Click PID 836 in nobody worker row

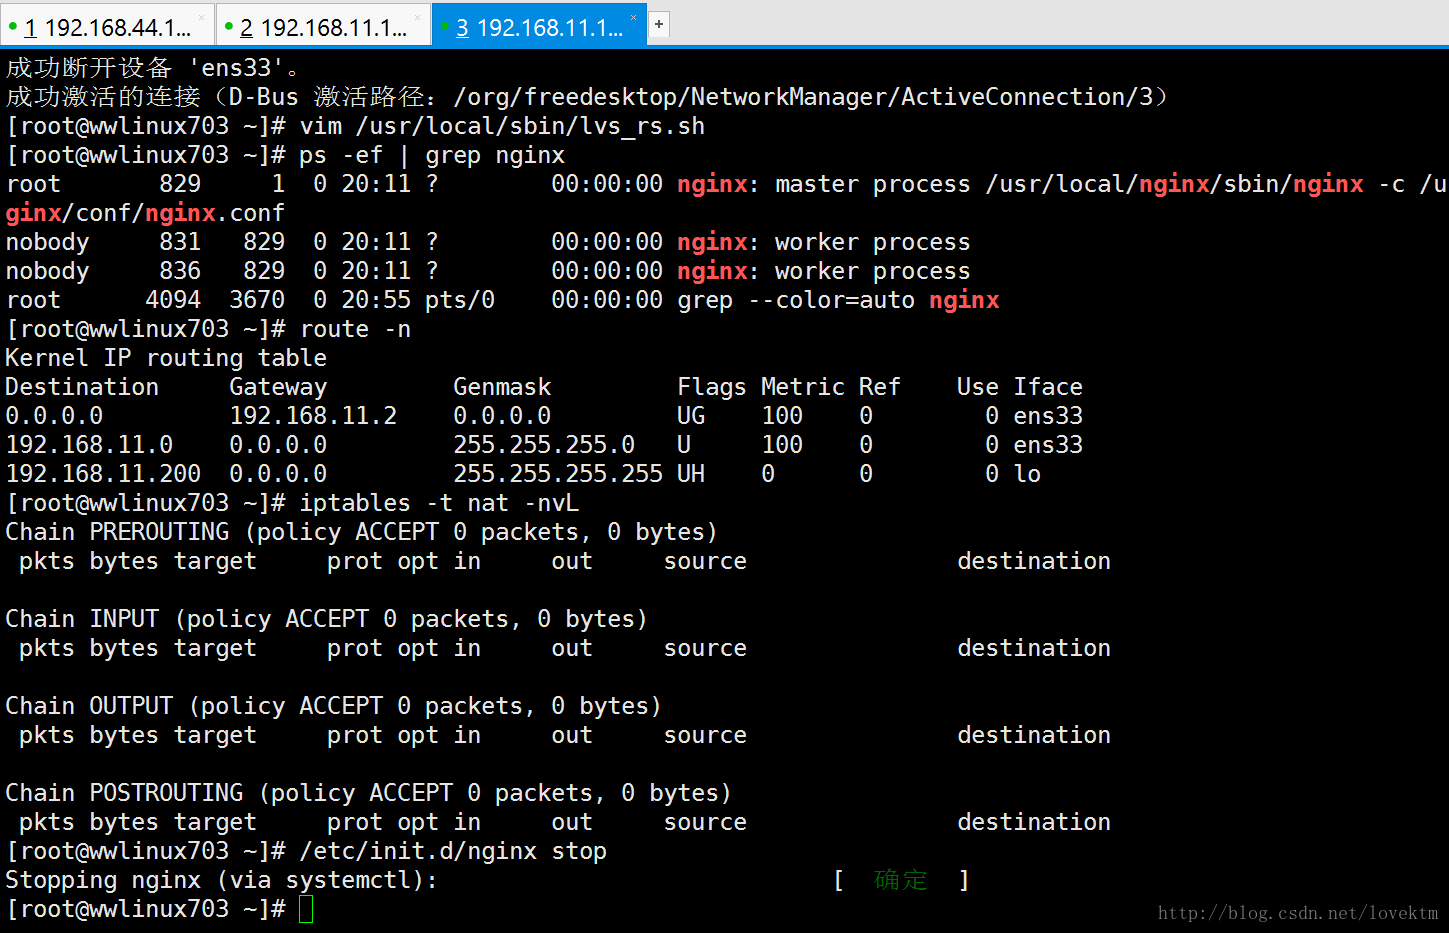[180, 271]
